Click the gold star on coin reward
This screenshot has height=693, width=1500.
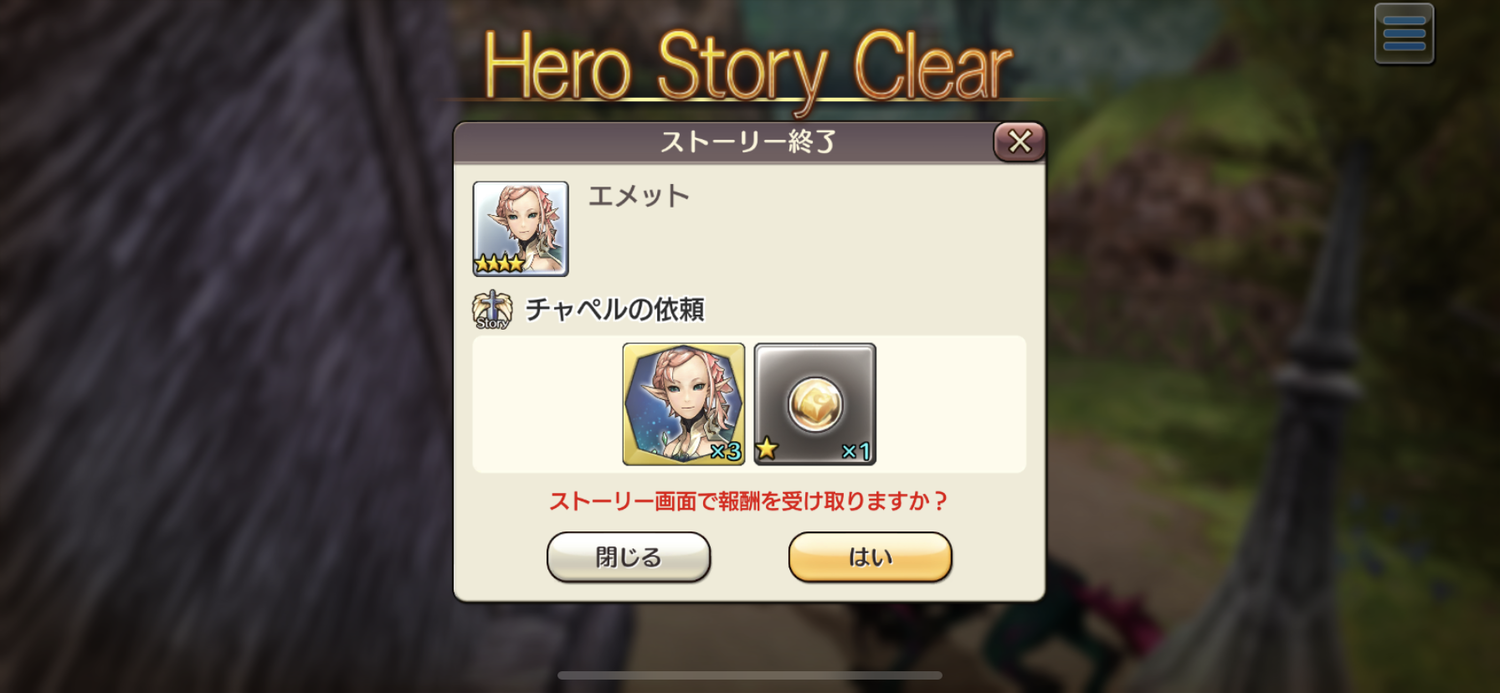767,449
